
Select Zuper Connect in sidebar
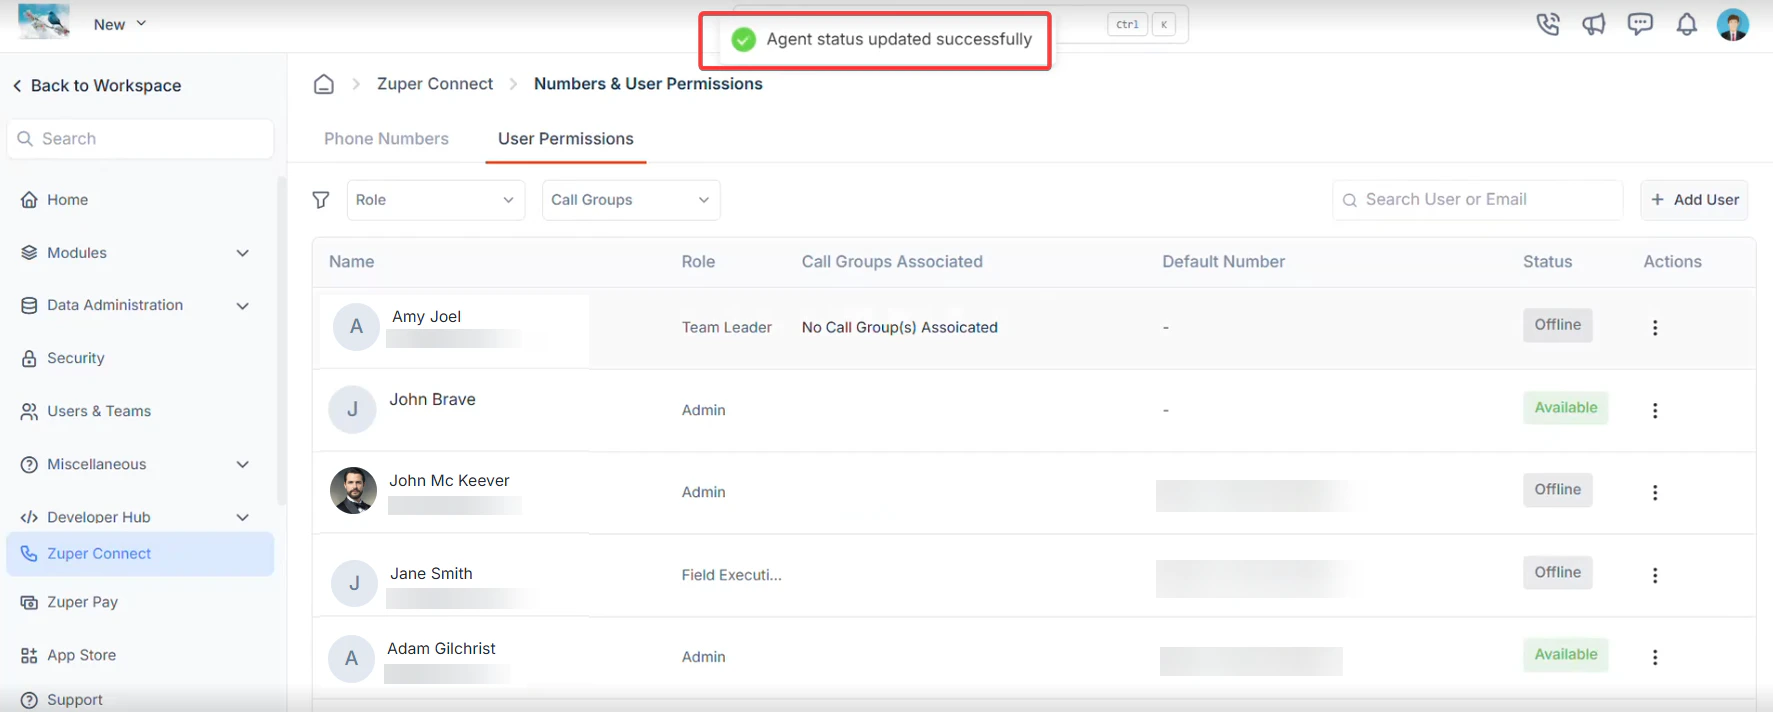pyautogui.click(x=140, y=554)
